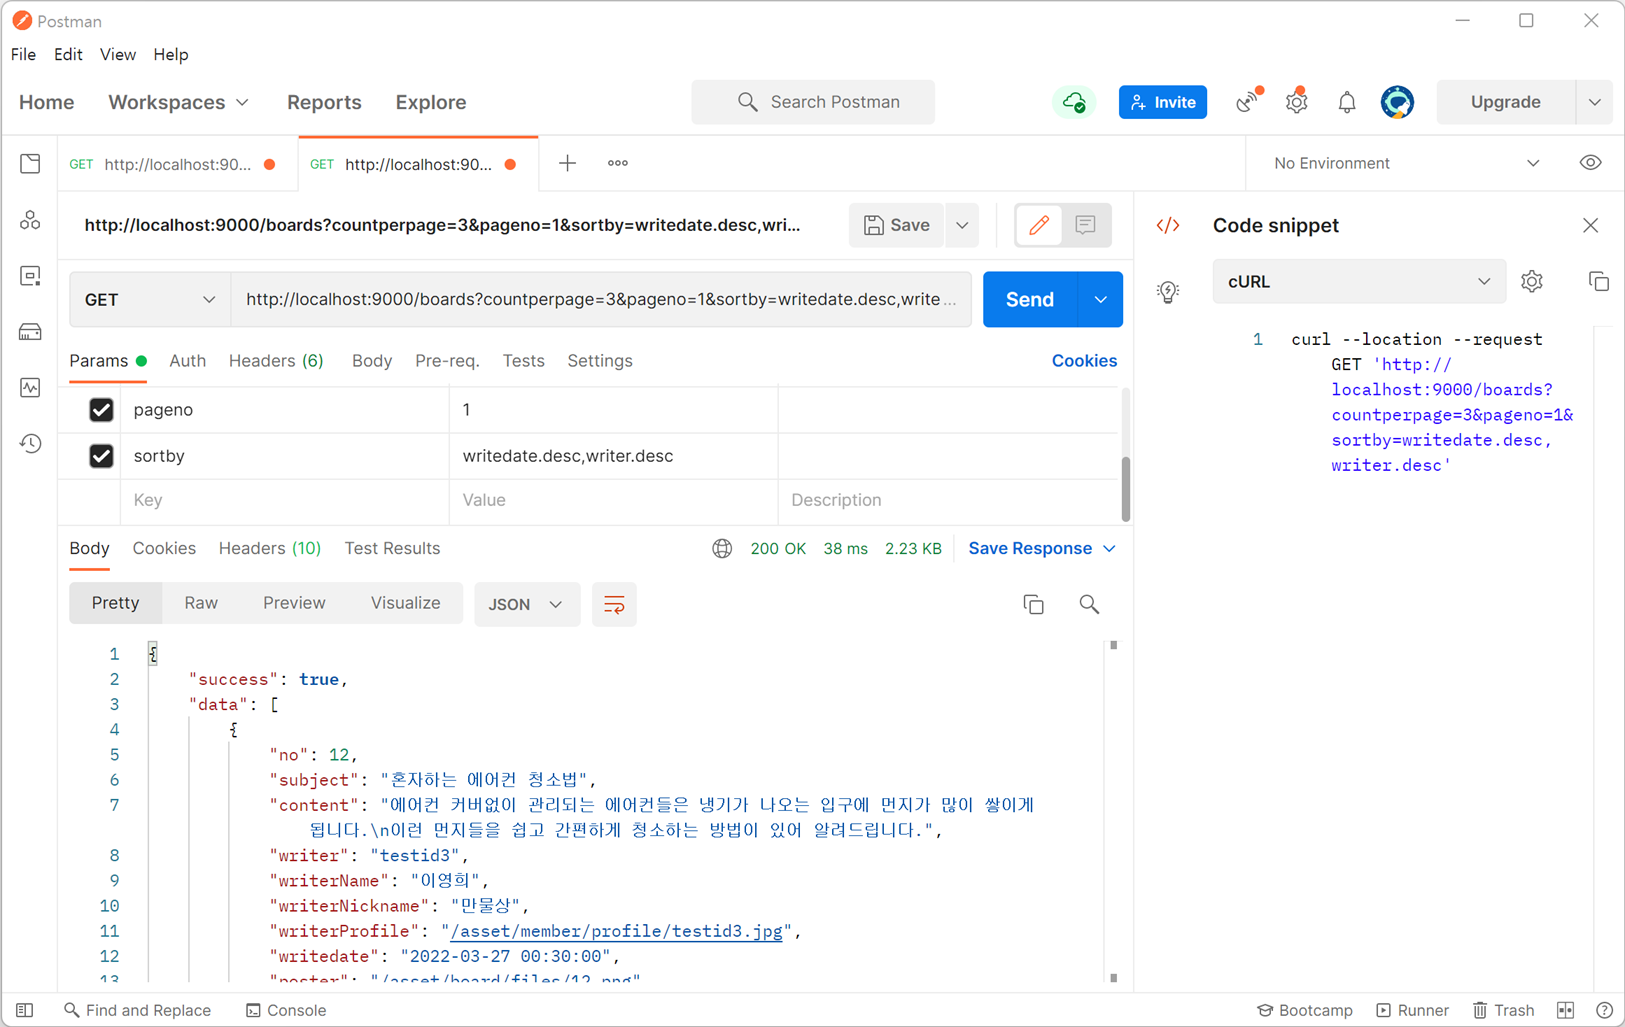The width and height of the screenshot is (1625, 1027).
Task: Click the edit pencil icon
Action: point(1039,225)
